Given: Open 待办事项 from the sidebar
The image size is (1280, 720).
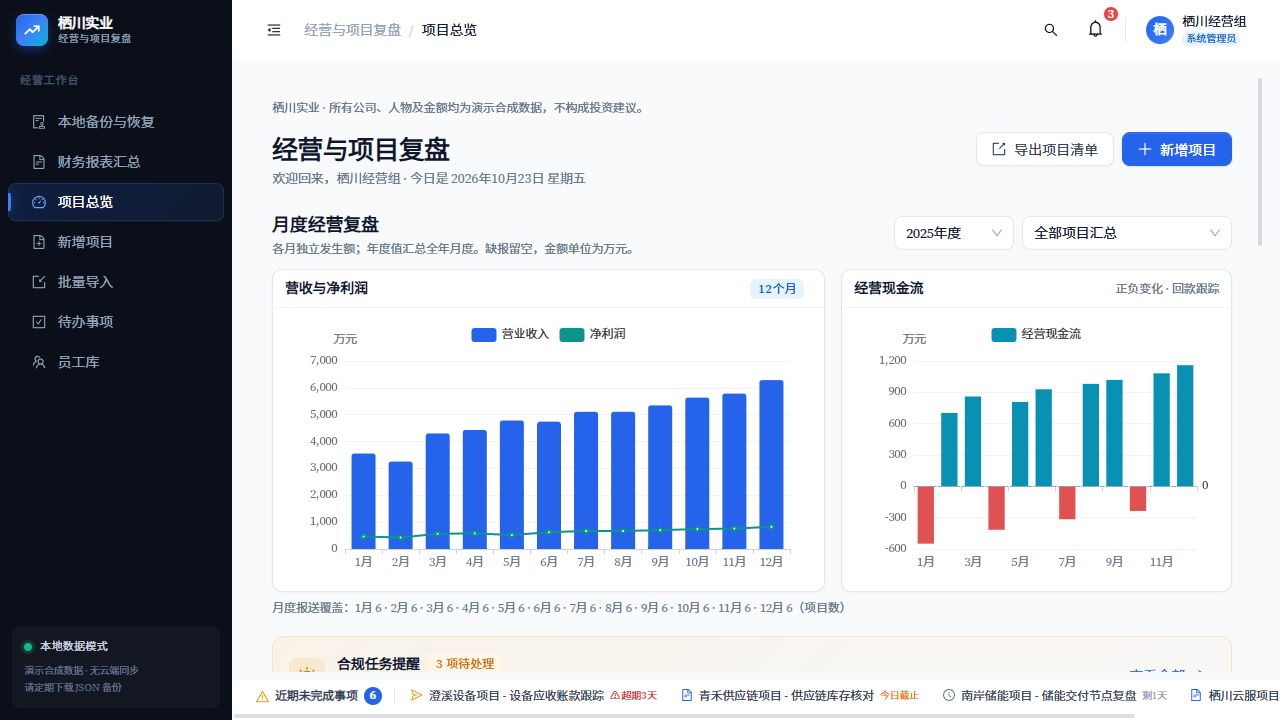Looking at the screenshot, I should click(116, 322).
